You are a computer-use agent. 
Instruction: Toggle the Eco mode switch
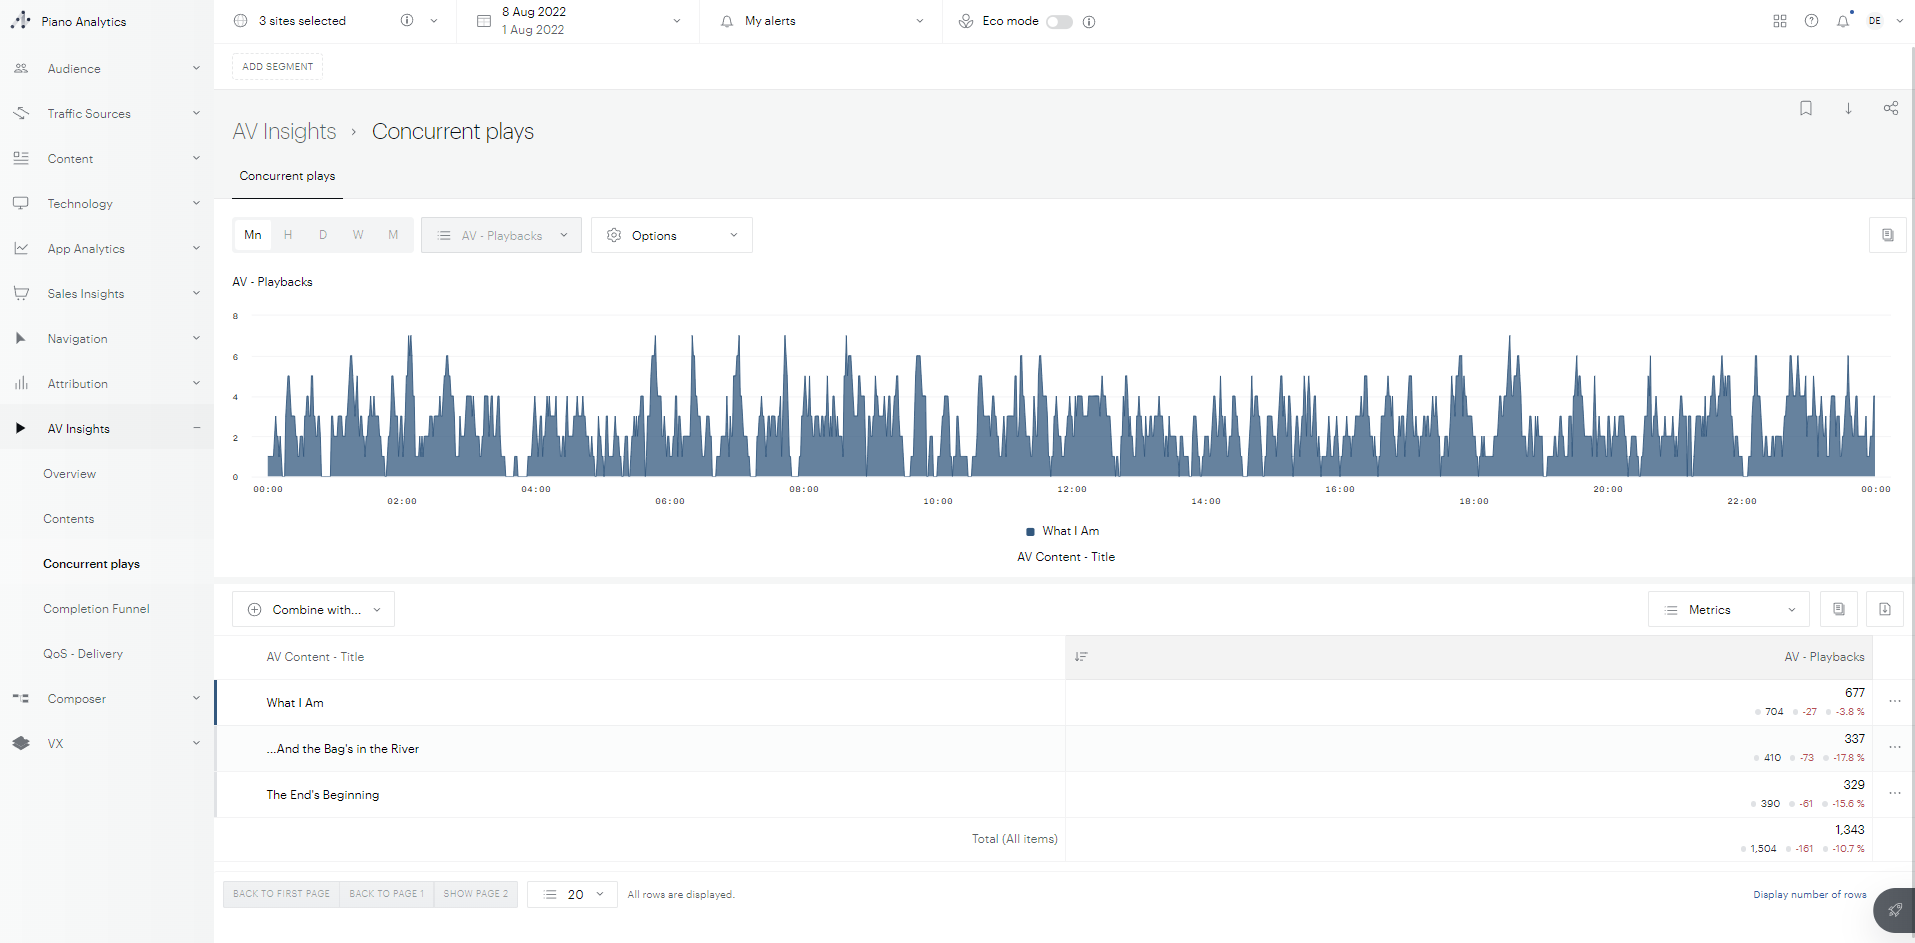point(1058,22)
